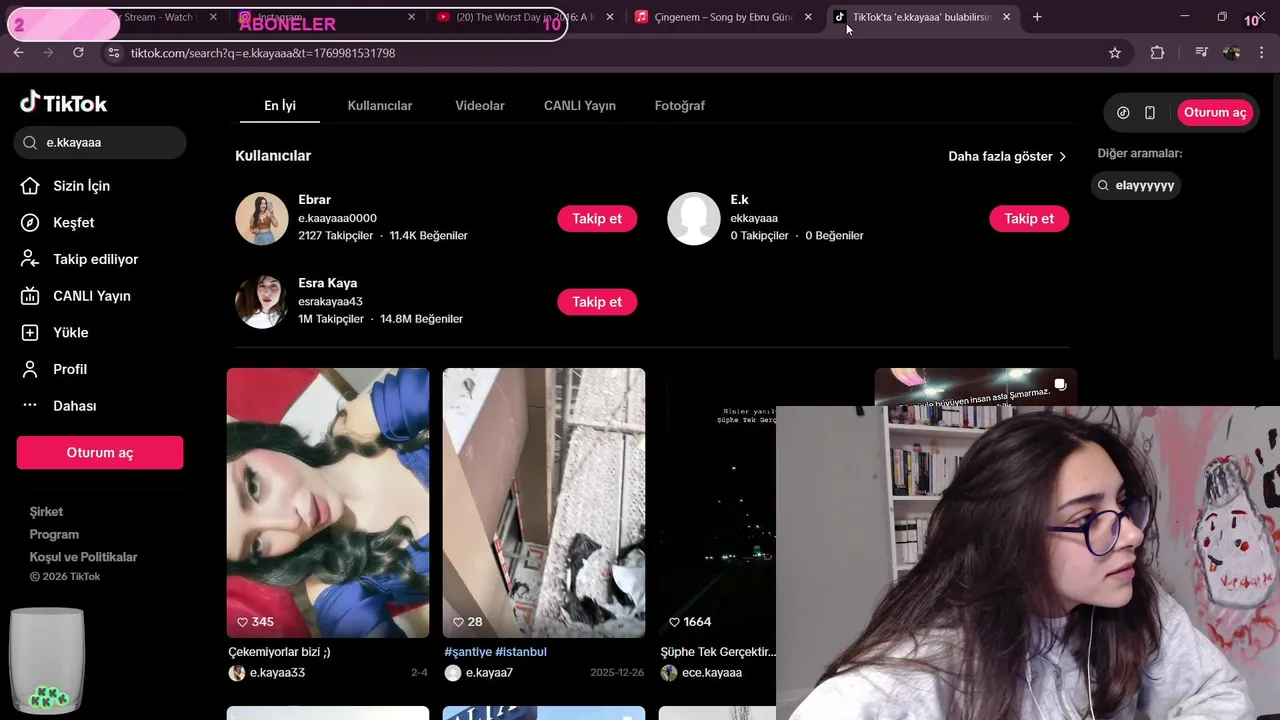
Task: Click the #şantiye #istanbul hashtag caption
Action: point(496,652)
